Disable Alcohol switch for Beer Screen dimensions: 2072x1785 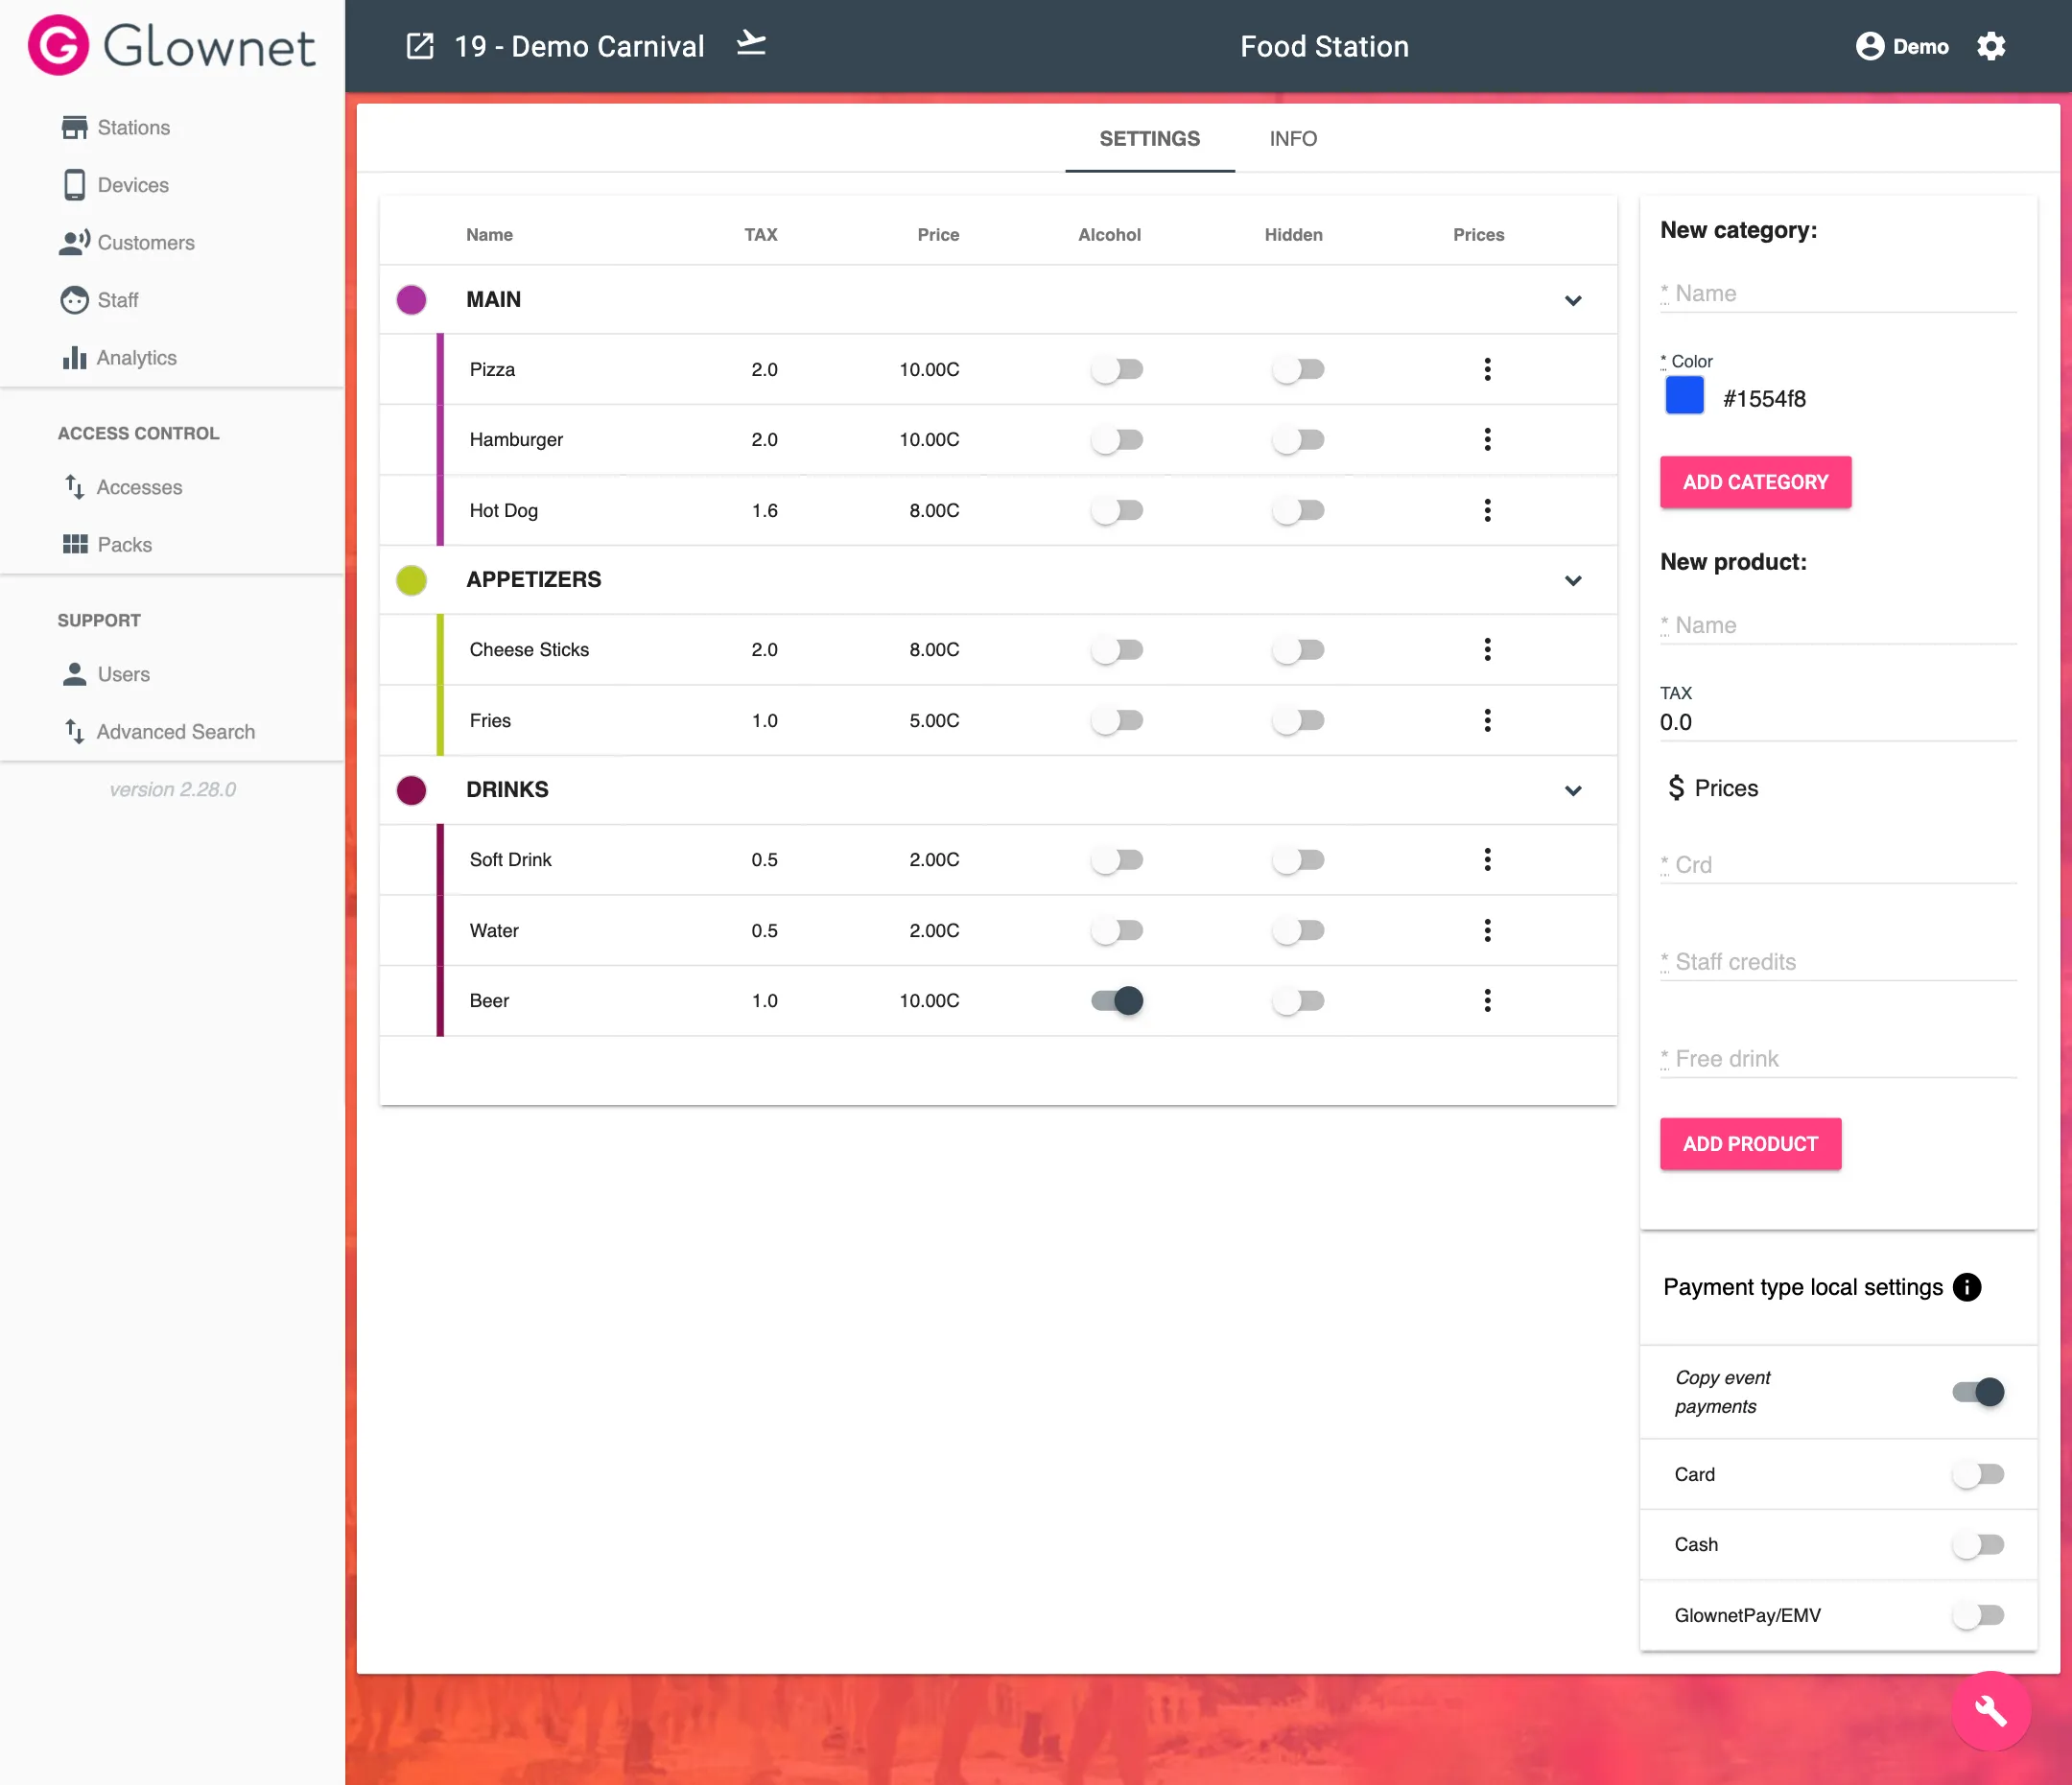click(x=1117, y=1000)
